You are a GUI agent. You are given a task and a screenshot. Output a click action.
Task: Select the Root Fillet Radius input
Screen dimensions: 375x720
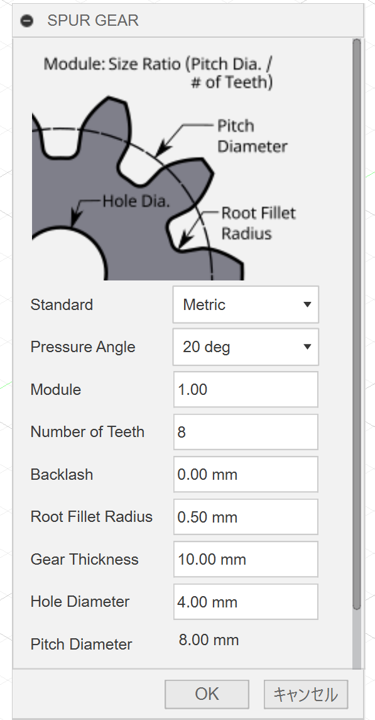click(x=246, y=517)
